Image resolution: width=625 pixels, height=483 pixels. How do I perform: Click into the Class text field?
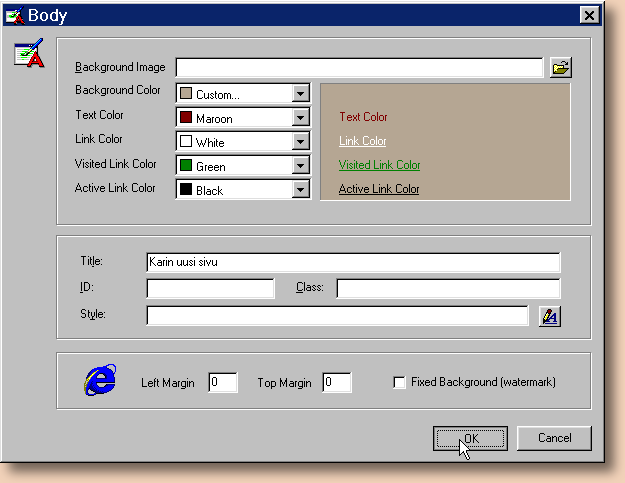(x=448, y=289)
